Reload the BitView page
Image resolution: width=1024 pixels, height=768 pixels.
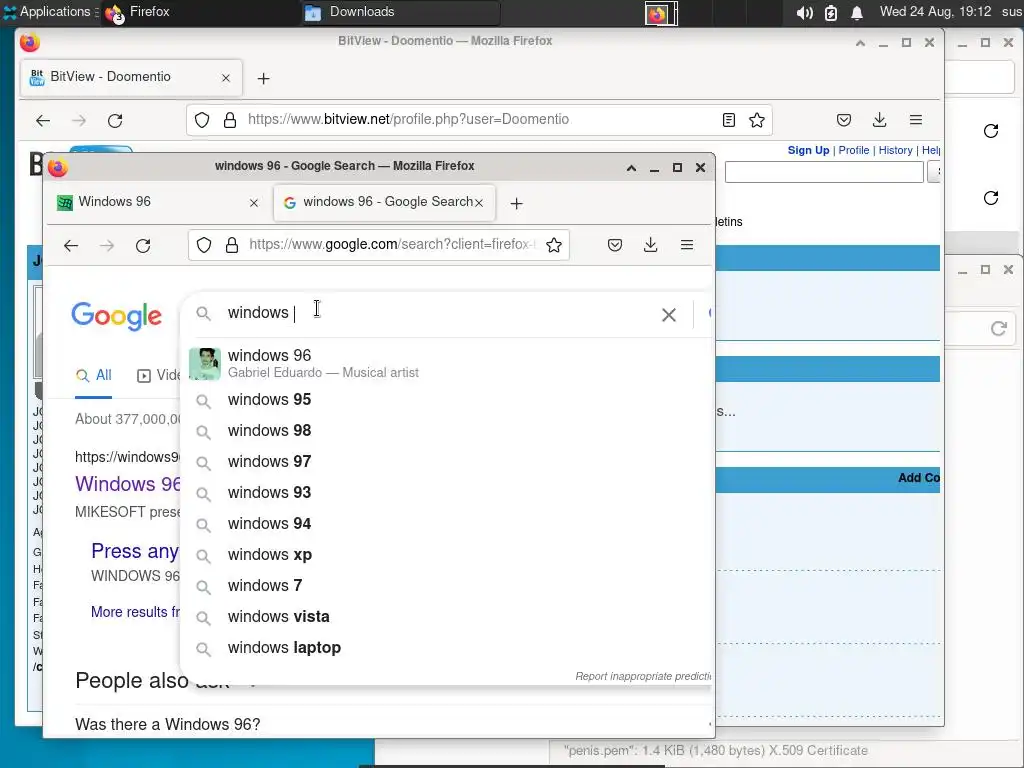(x=115, y=121)
